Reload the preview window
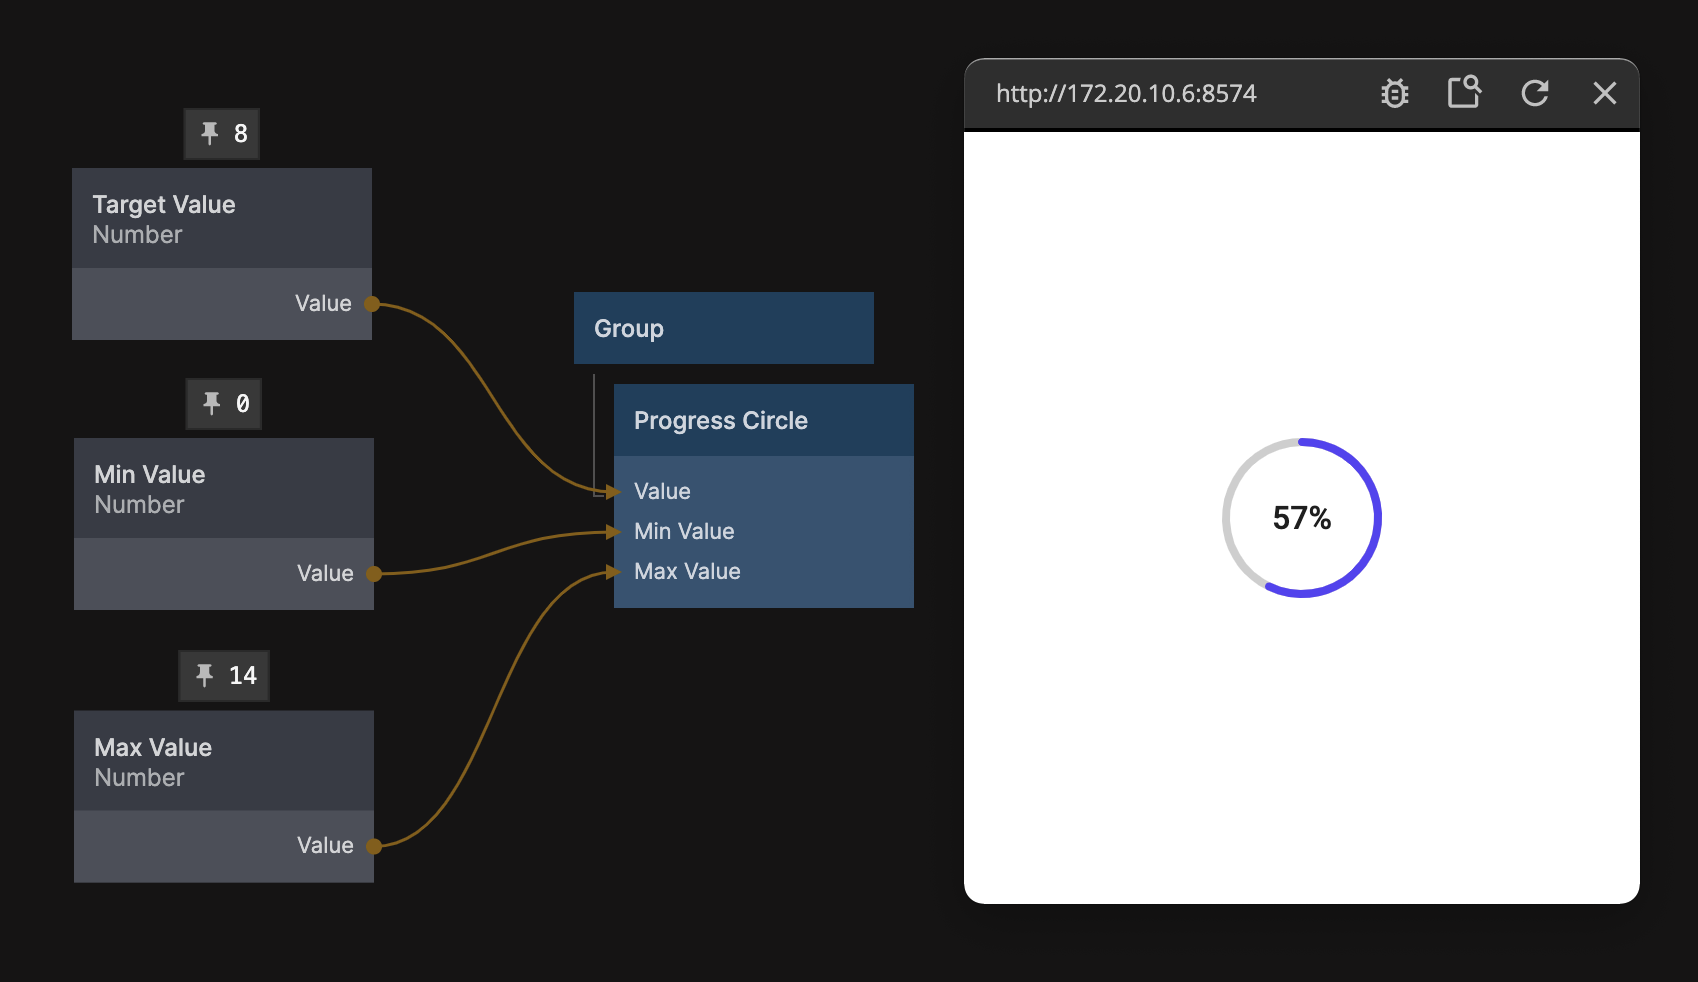The width and height of the screenshot is (1698, 982). tap(1535, 93)
